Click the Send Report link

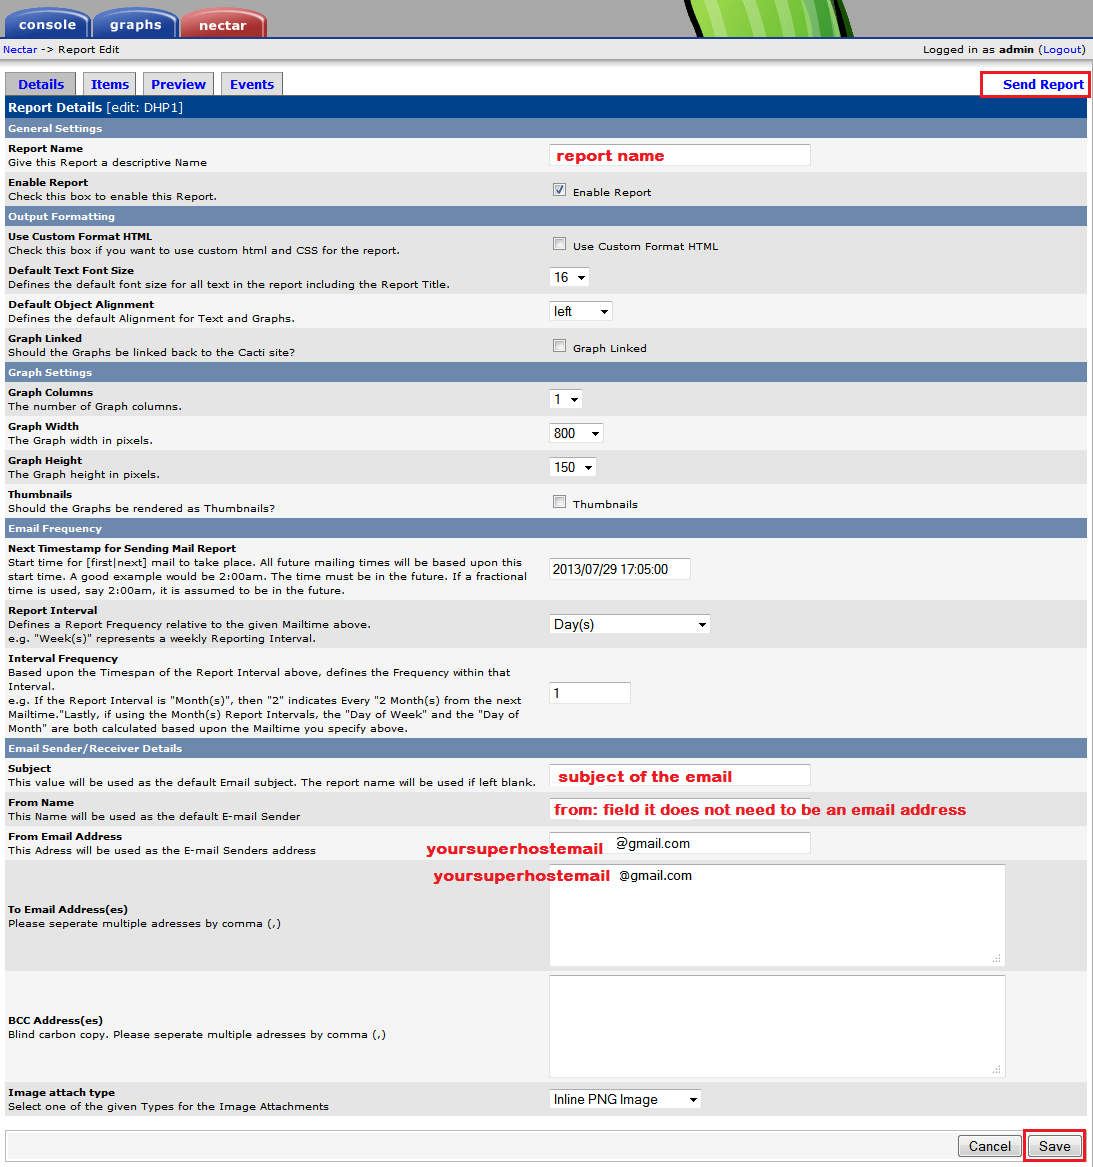(1042, 85)
